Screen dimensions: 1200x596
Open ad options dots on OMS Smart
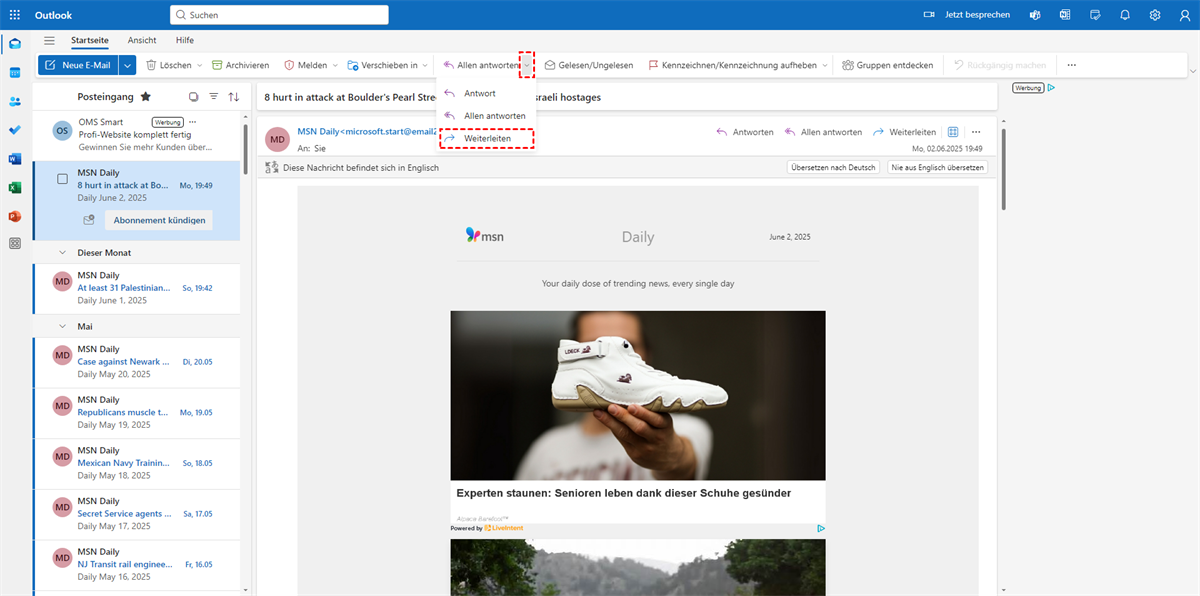(193, 122)
